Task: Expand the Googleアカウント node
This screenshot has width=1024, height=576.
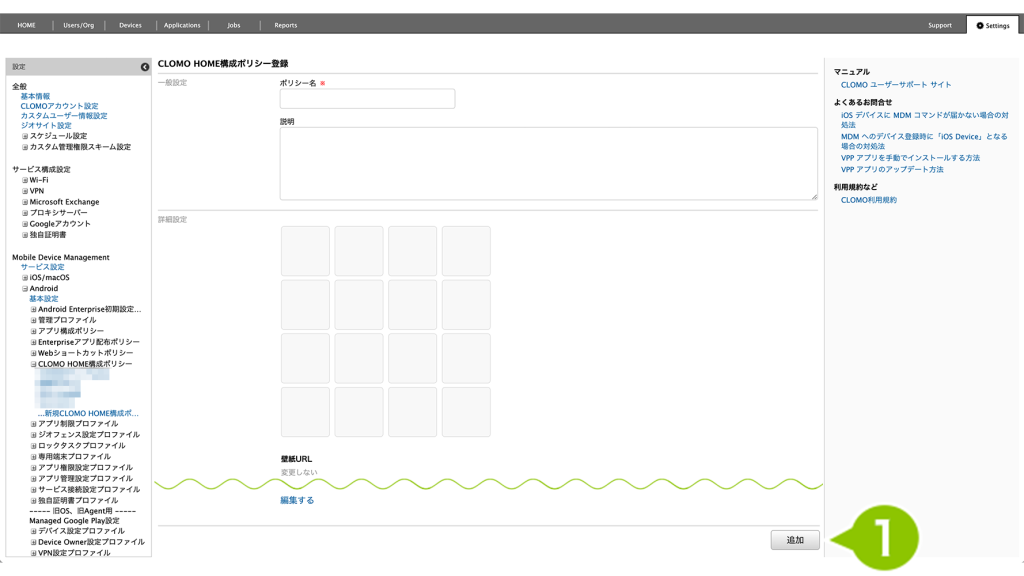Action: click(25, 224)
